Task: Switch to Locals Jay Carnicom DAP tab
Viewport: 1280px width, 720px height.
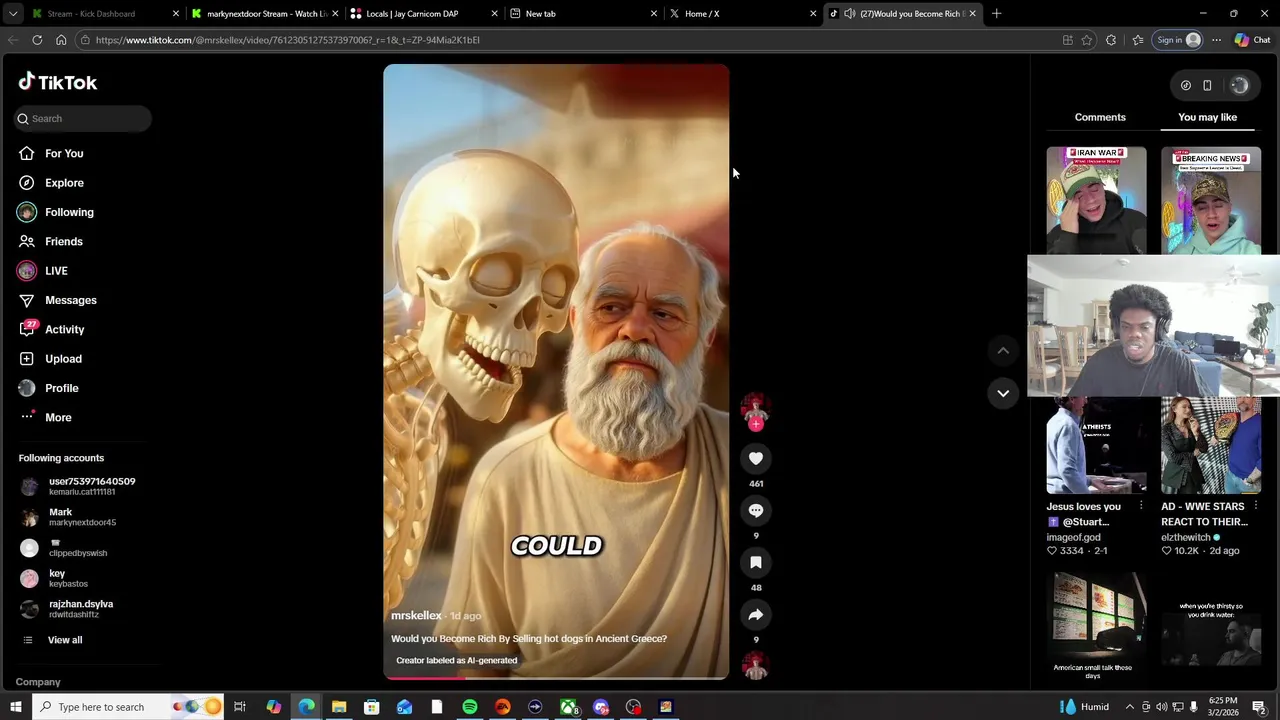Action: tap(424, 13)
